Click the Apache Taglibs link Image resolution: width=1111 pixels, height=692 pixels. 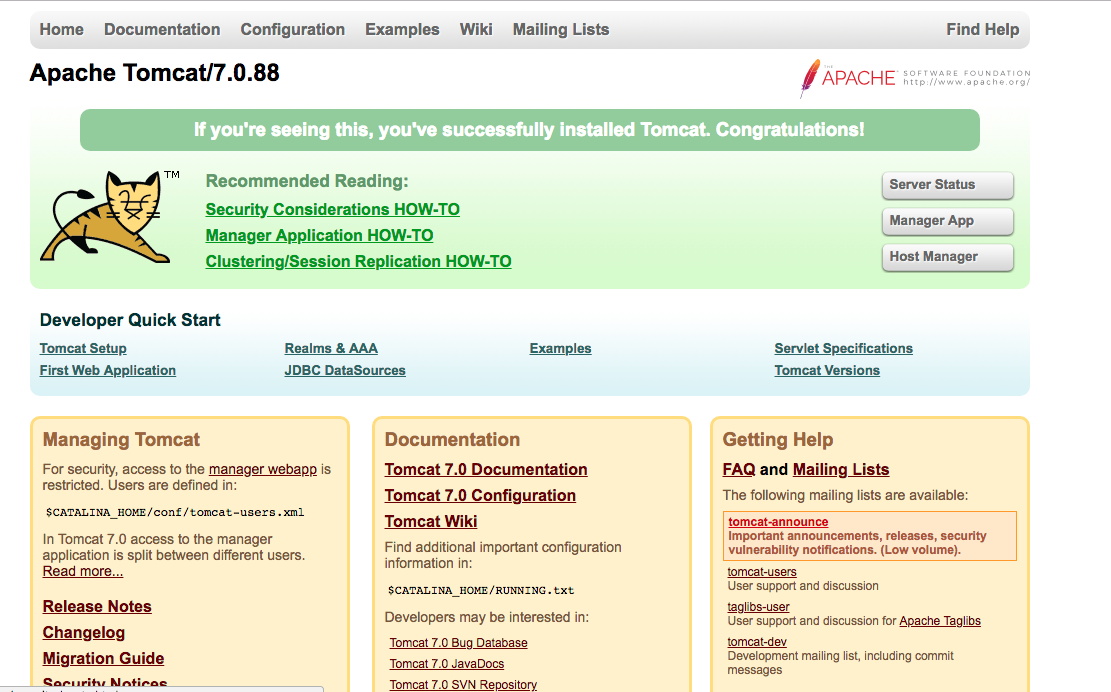pyautogui.click(x=940, y=621)
